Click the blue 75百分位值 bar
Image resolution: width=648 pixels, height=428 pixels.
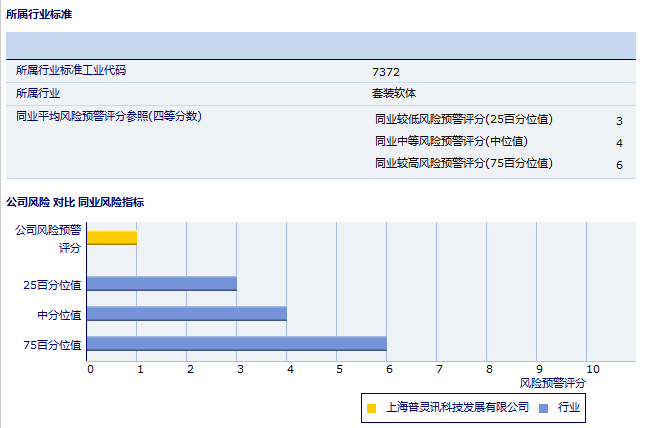click(x=237, y=344)
